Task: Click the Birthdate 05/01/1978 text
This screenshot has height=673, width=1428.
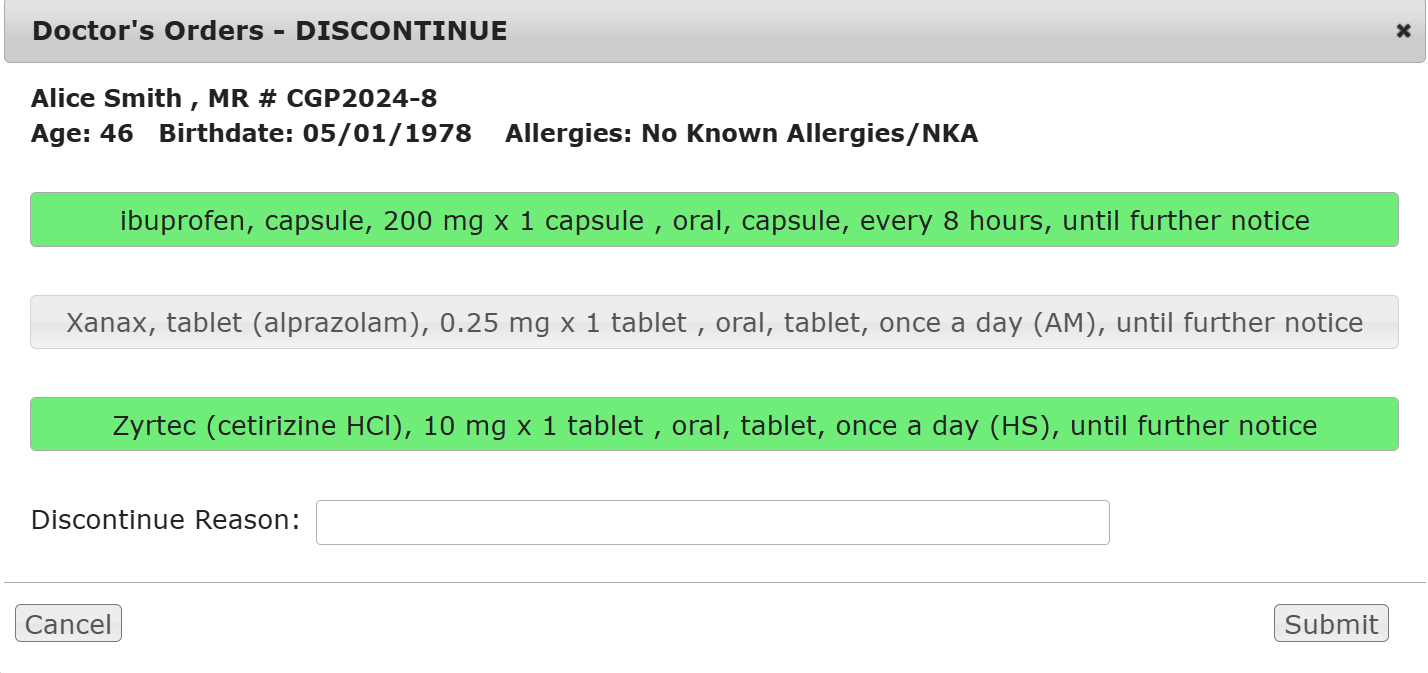Action: point(315,133)
